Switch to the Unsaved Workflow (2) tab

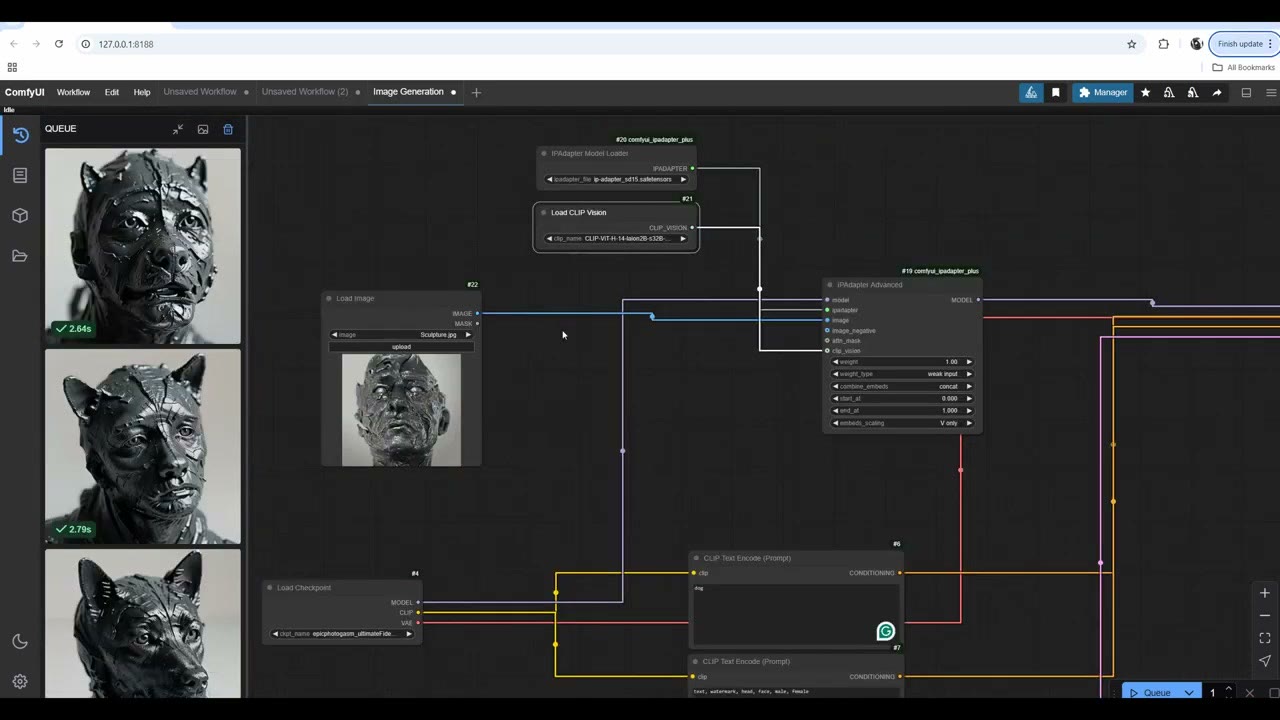[305, 92]
